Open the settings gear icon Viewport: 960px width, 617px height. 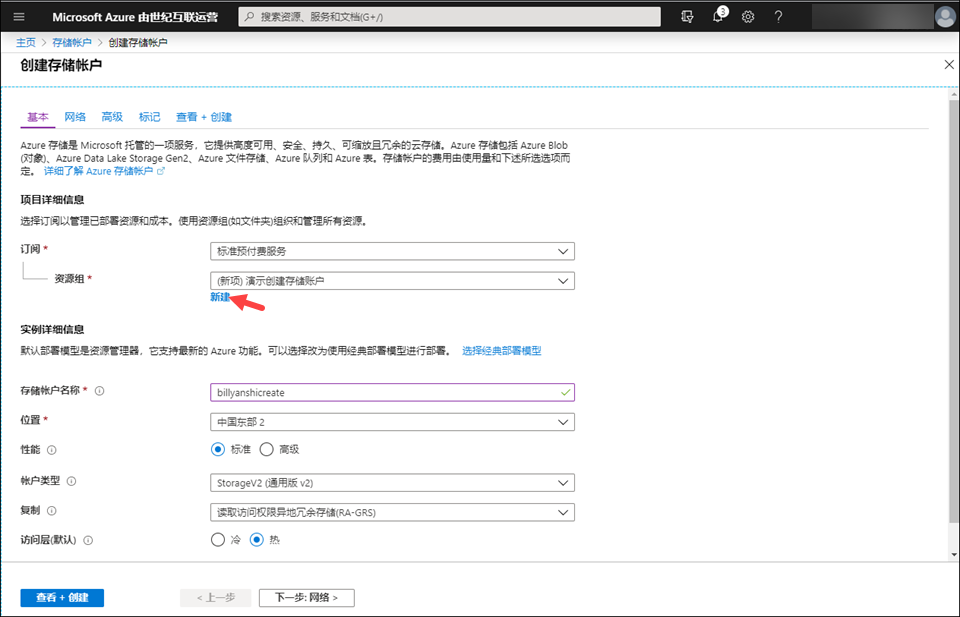747,17
